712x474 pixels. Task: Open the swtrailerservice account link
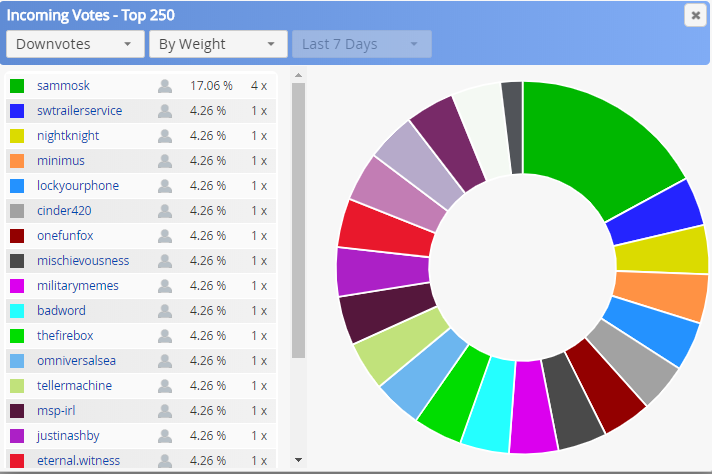(x=79, y=111)
